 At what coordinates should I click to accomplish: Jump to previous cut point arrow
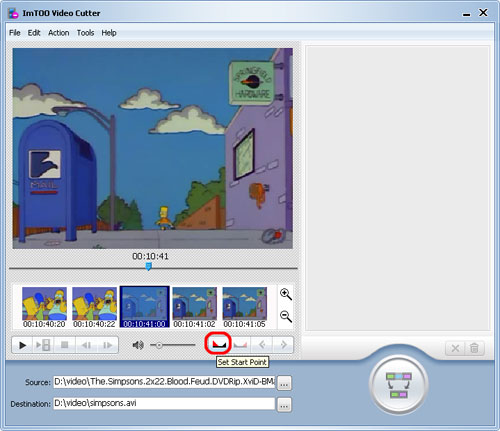(262, 345)
